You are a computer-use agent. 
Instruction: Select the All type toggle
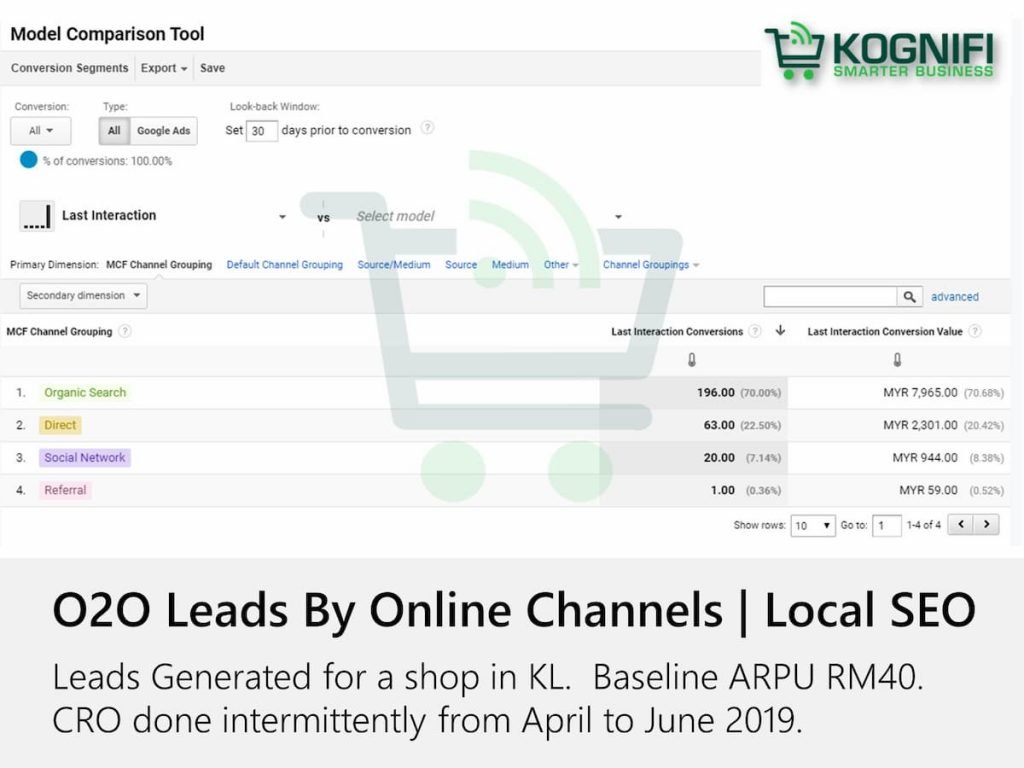(x=114, y=131)
